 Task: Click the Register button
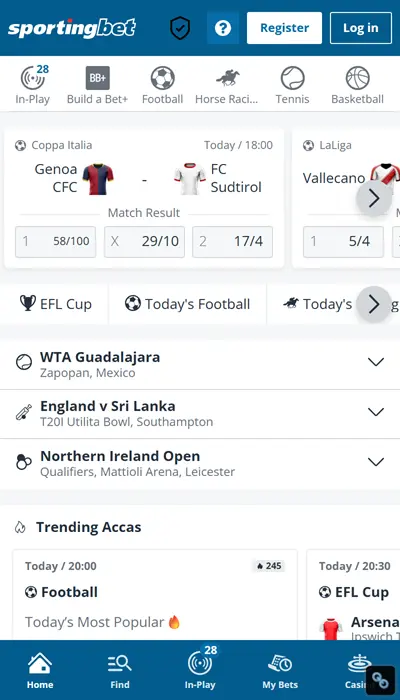(284, 28)
